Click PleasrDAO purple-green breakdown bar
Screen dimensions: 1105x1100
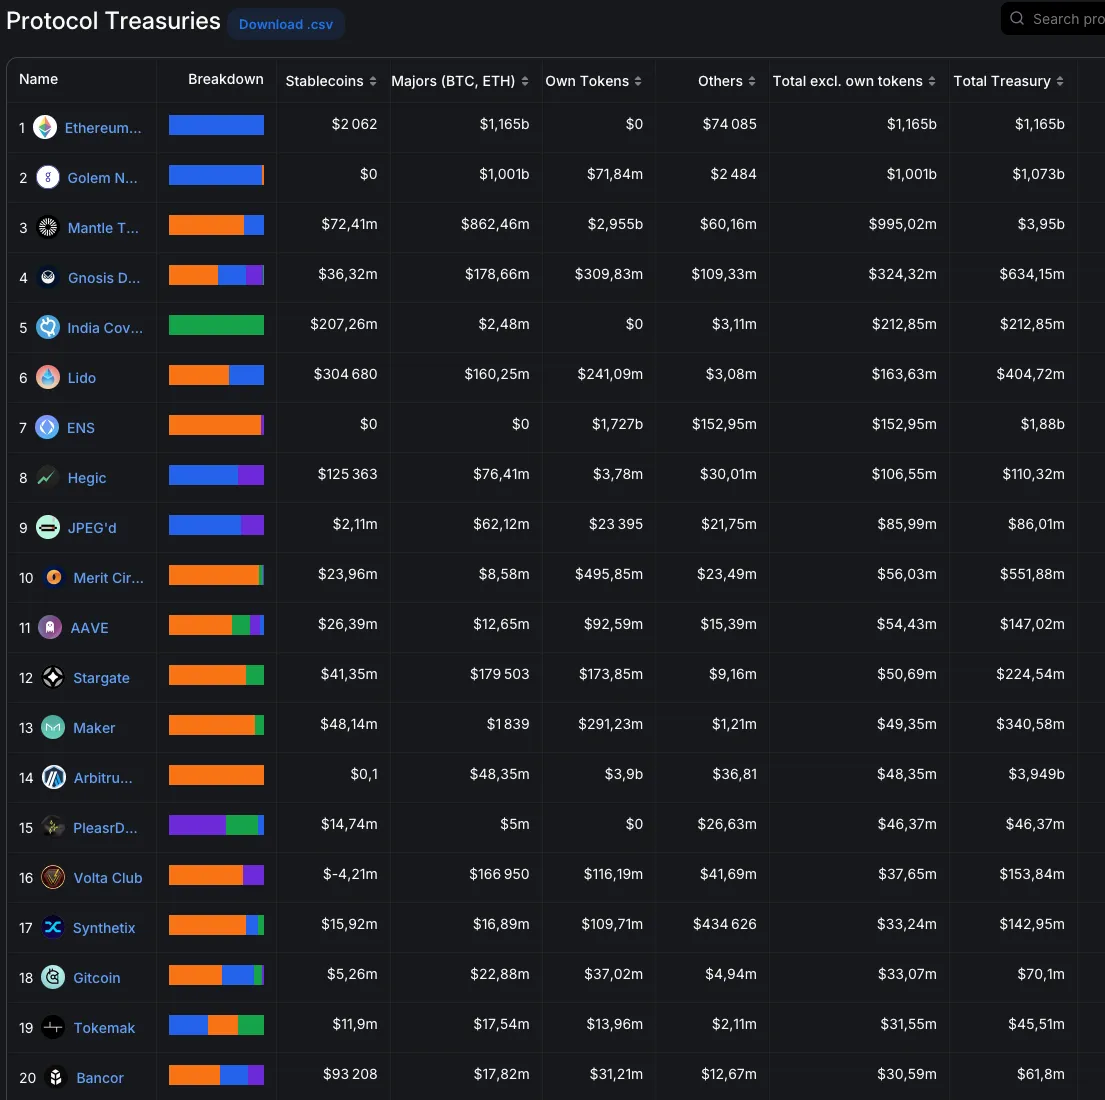216,824
